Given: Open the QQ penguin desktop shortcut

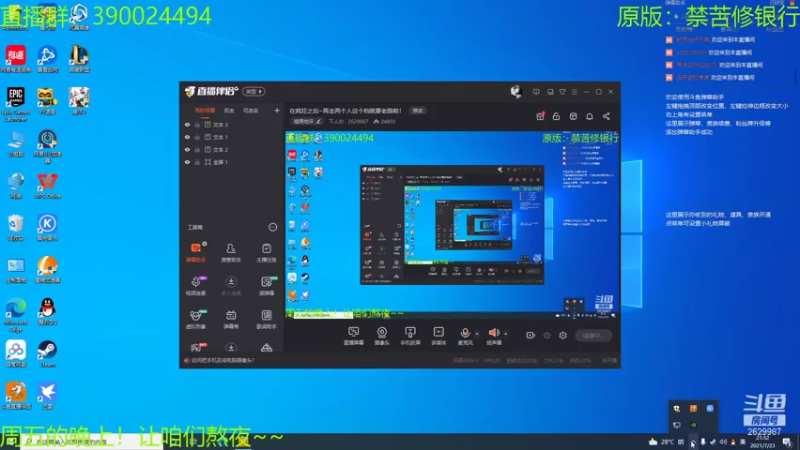Looking at the screenshot, I should pyautogui.click(x=47, y=312).
